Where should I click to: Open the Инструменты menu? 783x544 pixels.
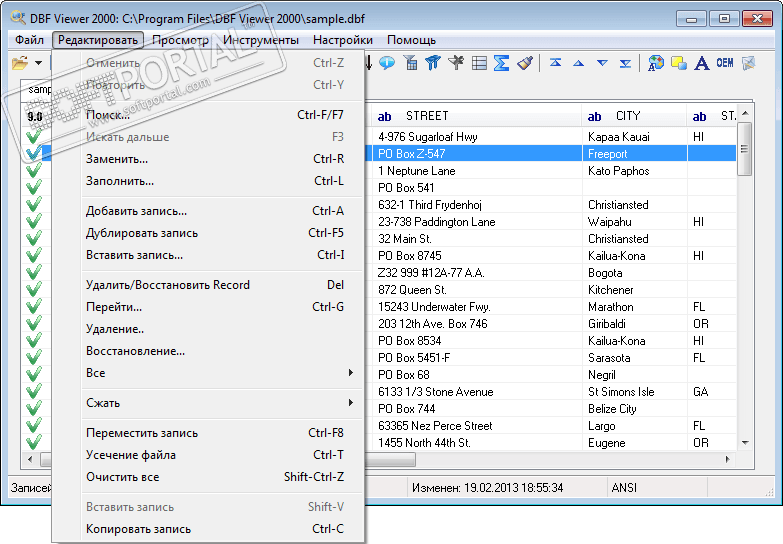(261, 40)
